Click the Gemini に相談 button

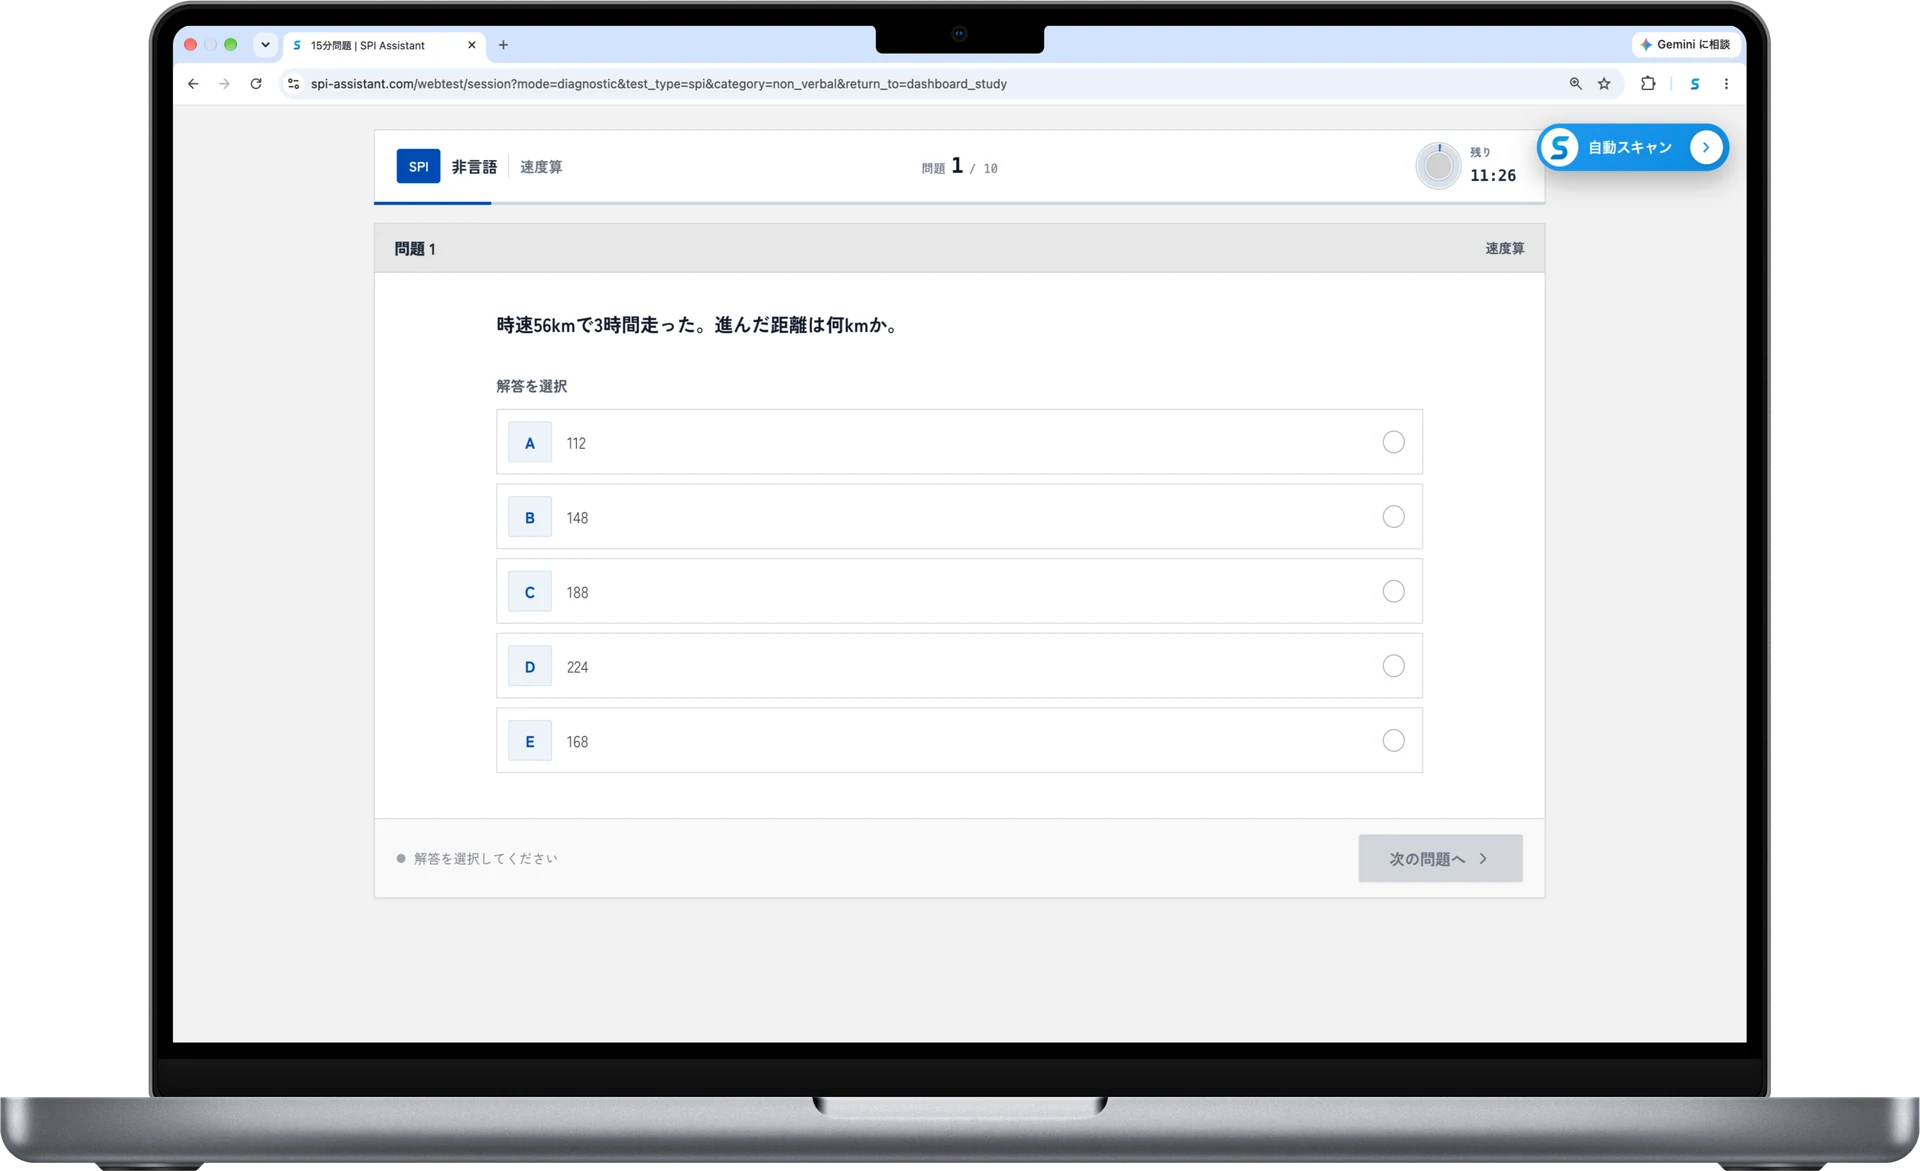[1685, 45]
